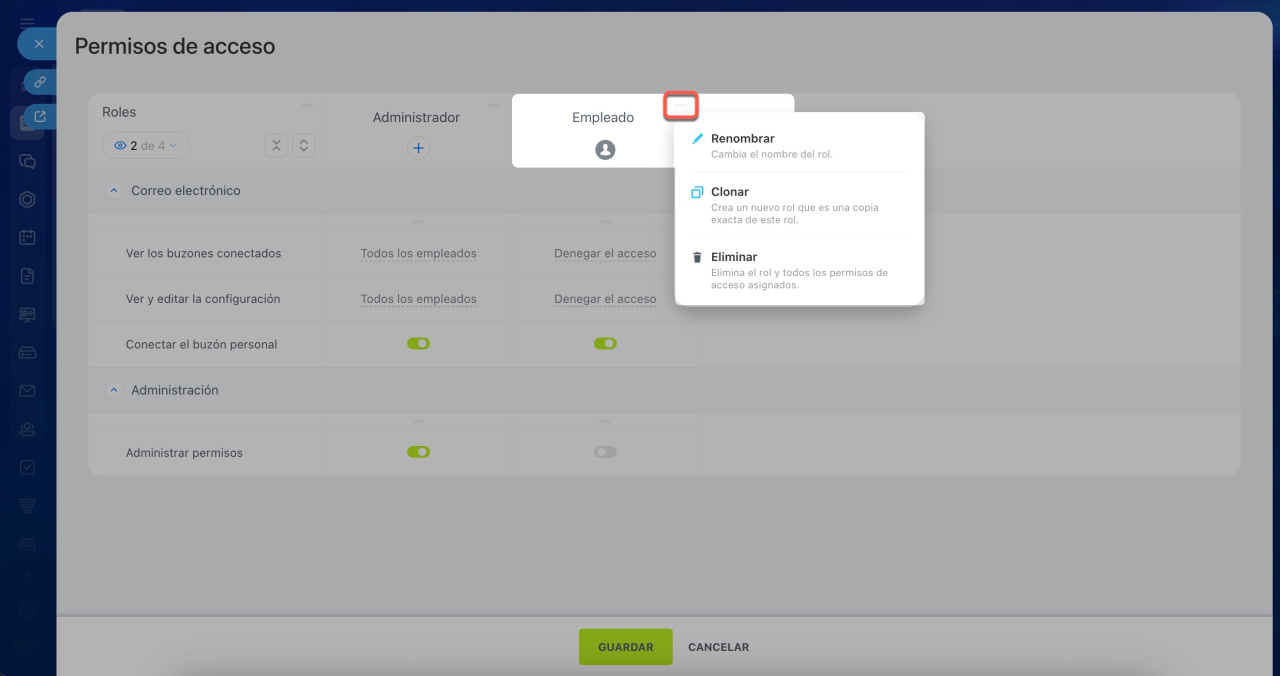The width and height of the screenshot is (1280, 676).
Task: Enable Administrar permisos for Empleado
Action: 605,452
